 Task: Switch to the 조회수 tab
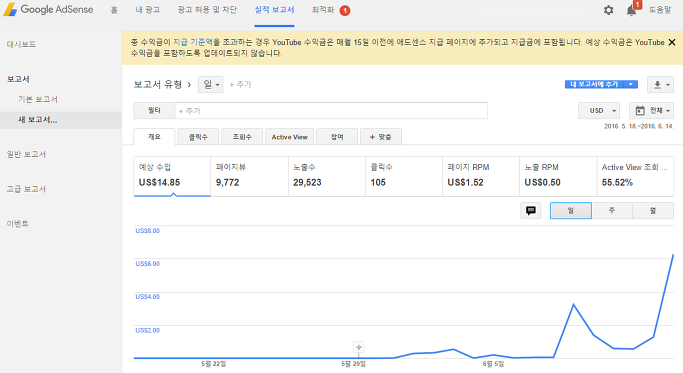(242, 137)
